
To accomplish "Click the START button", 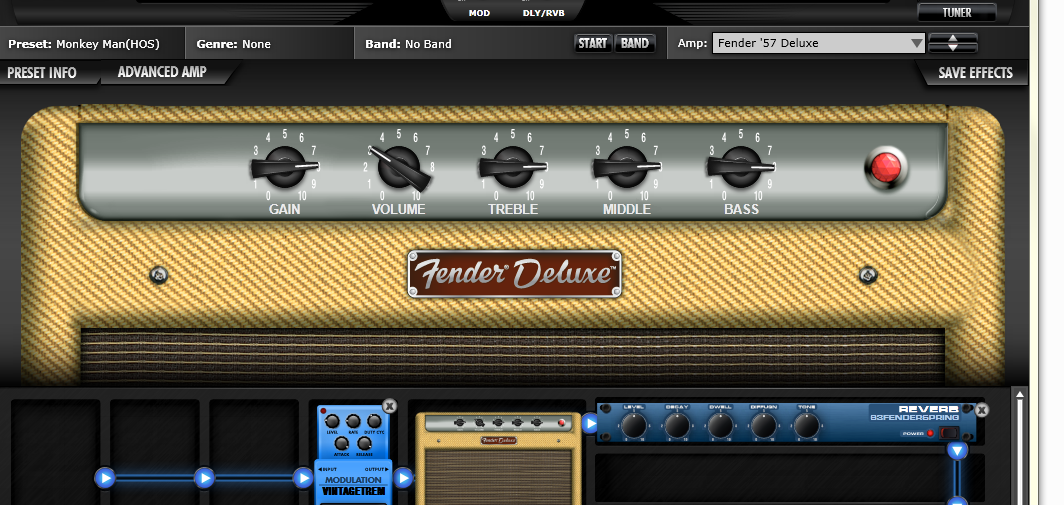I will [592, 43].
